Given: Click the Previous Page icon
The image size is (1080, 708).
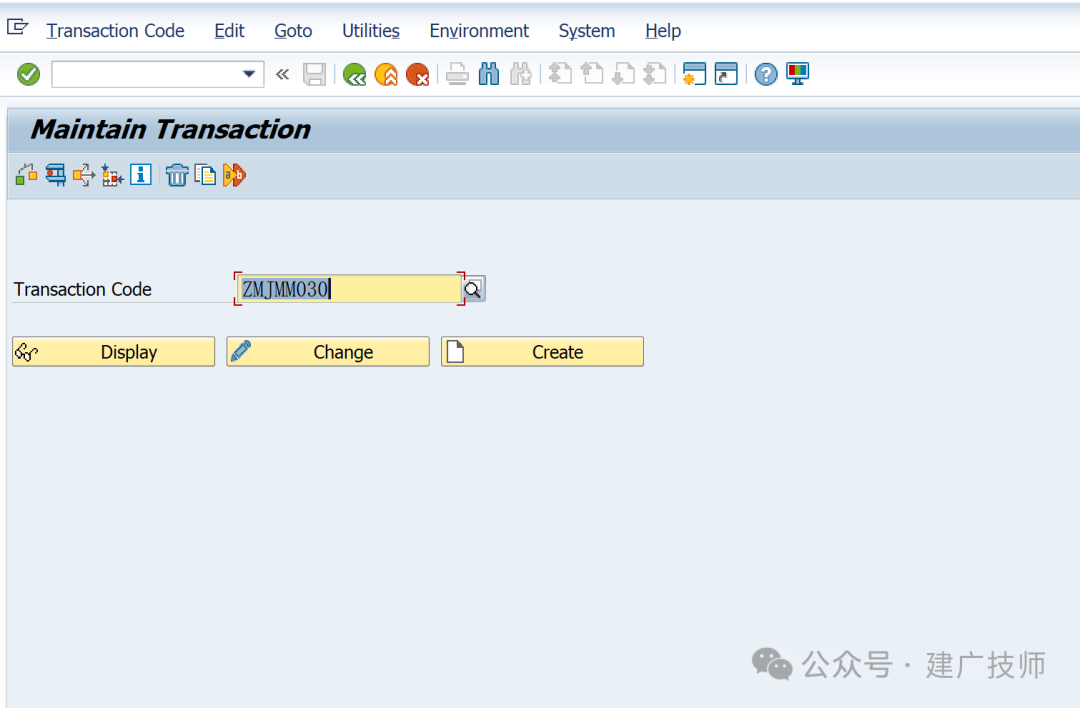Looking at the screenshot, I should click(592, 74).
